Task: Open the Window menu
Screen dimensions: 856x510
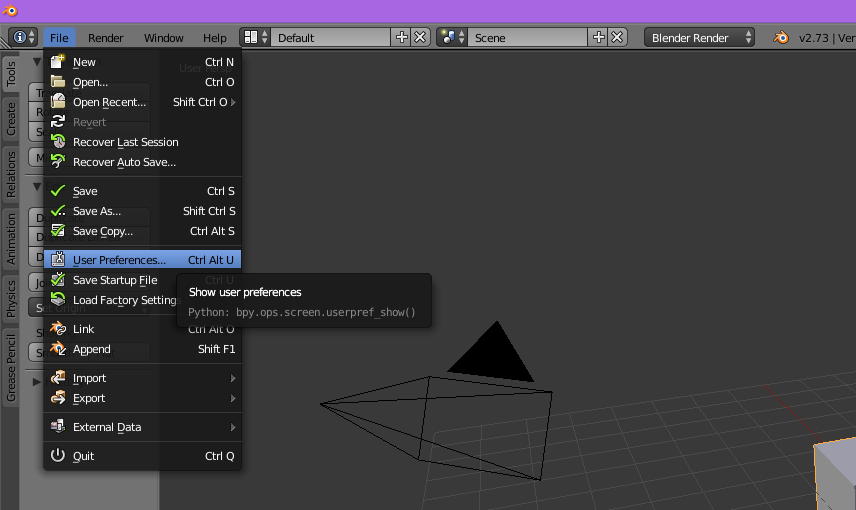Action: coord(163,38)
